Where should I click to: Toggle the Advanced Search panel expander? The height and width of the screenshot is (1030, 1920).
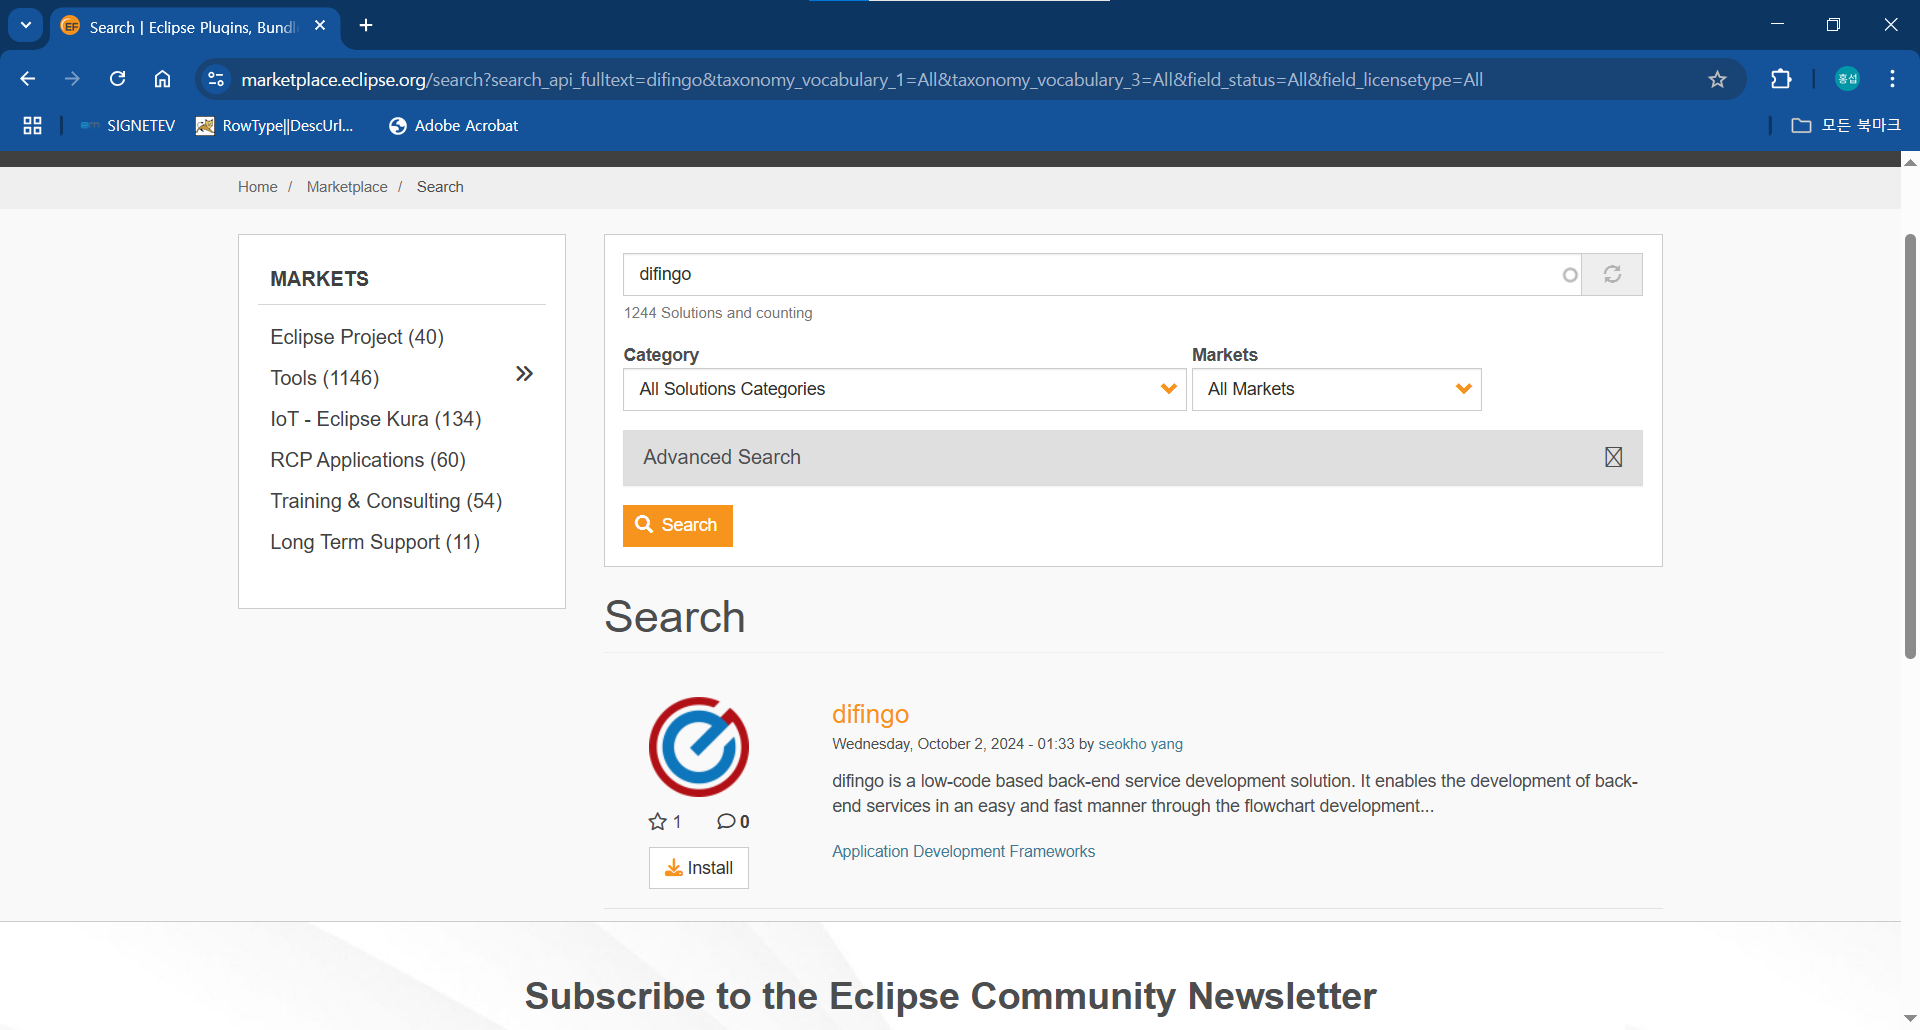pyautogui.click(x=1613, y=458)
